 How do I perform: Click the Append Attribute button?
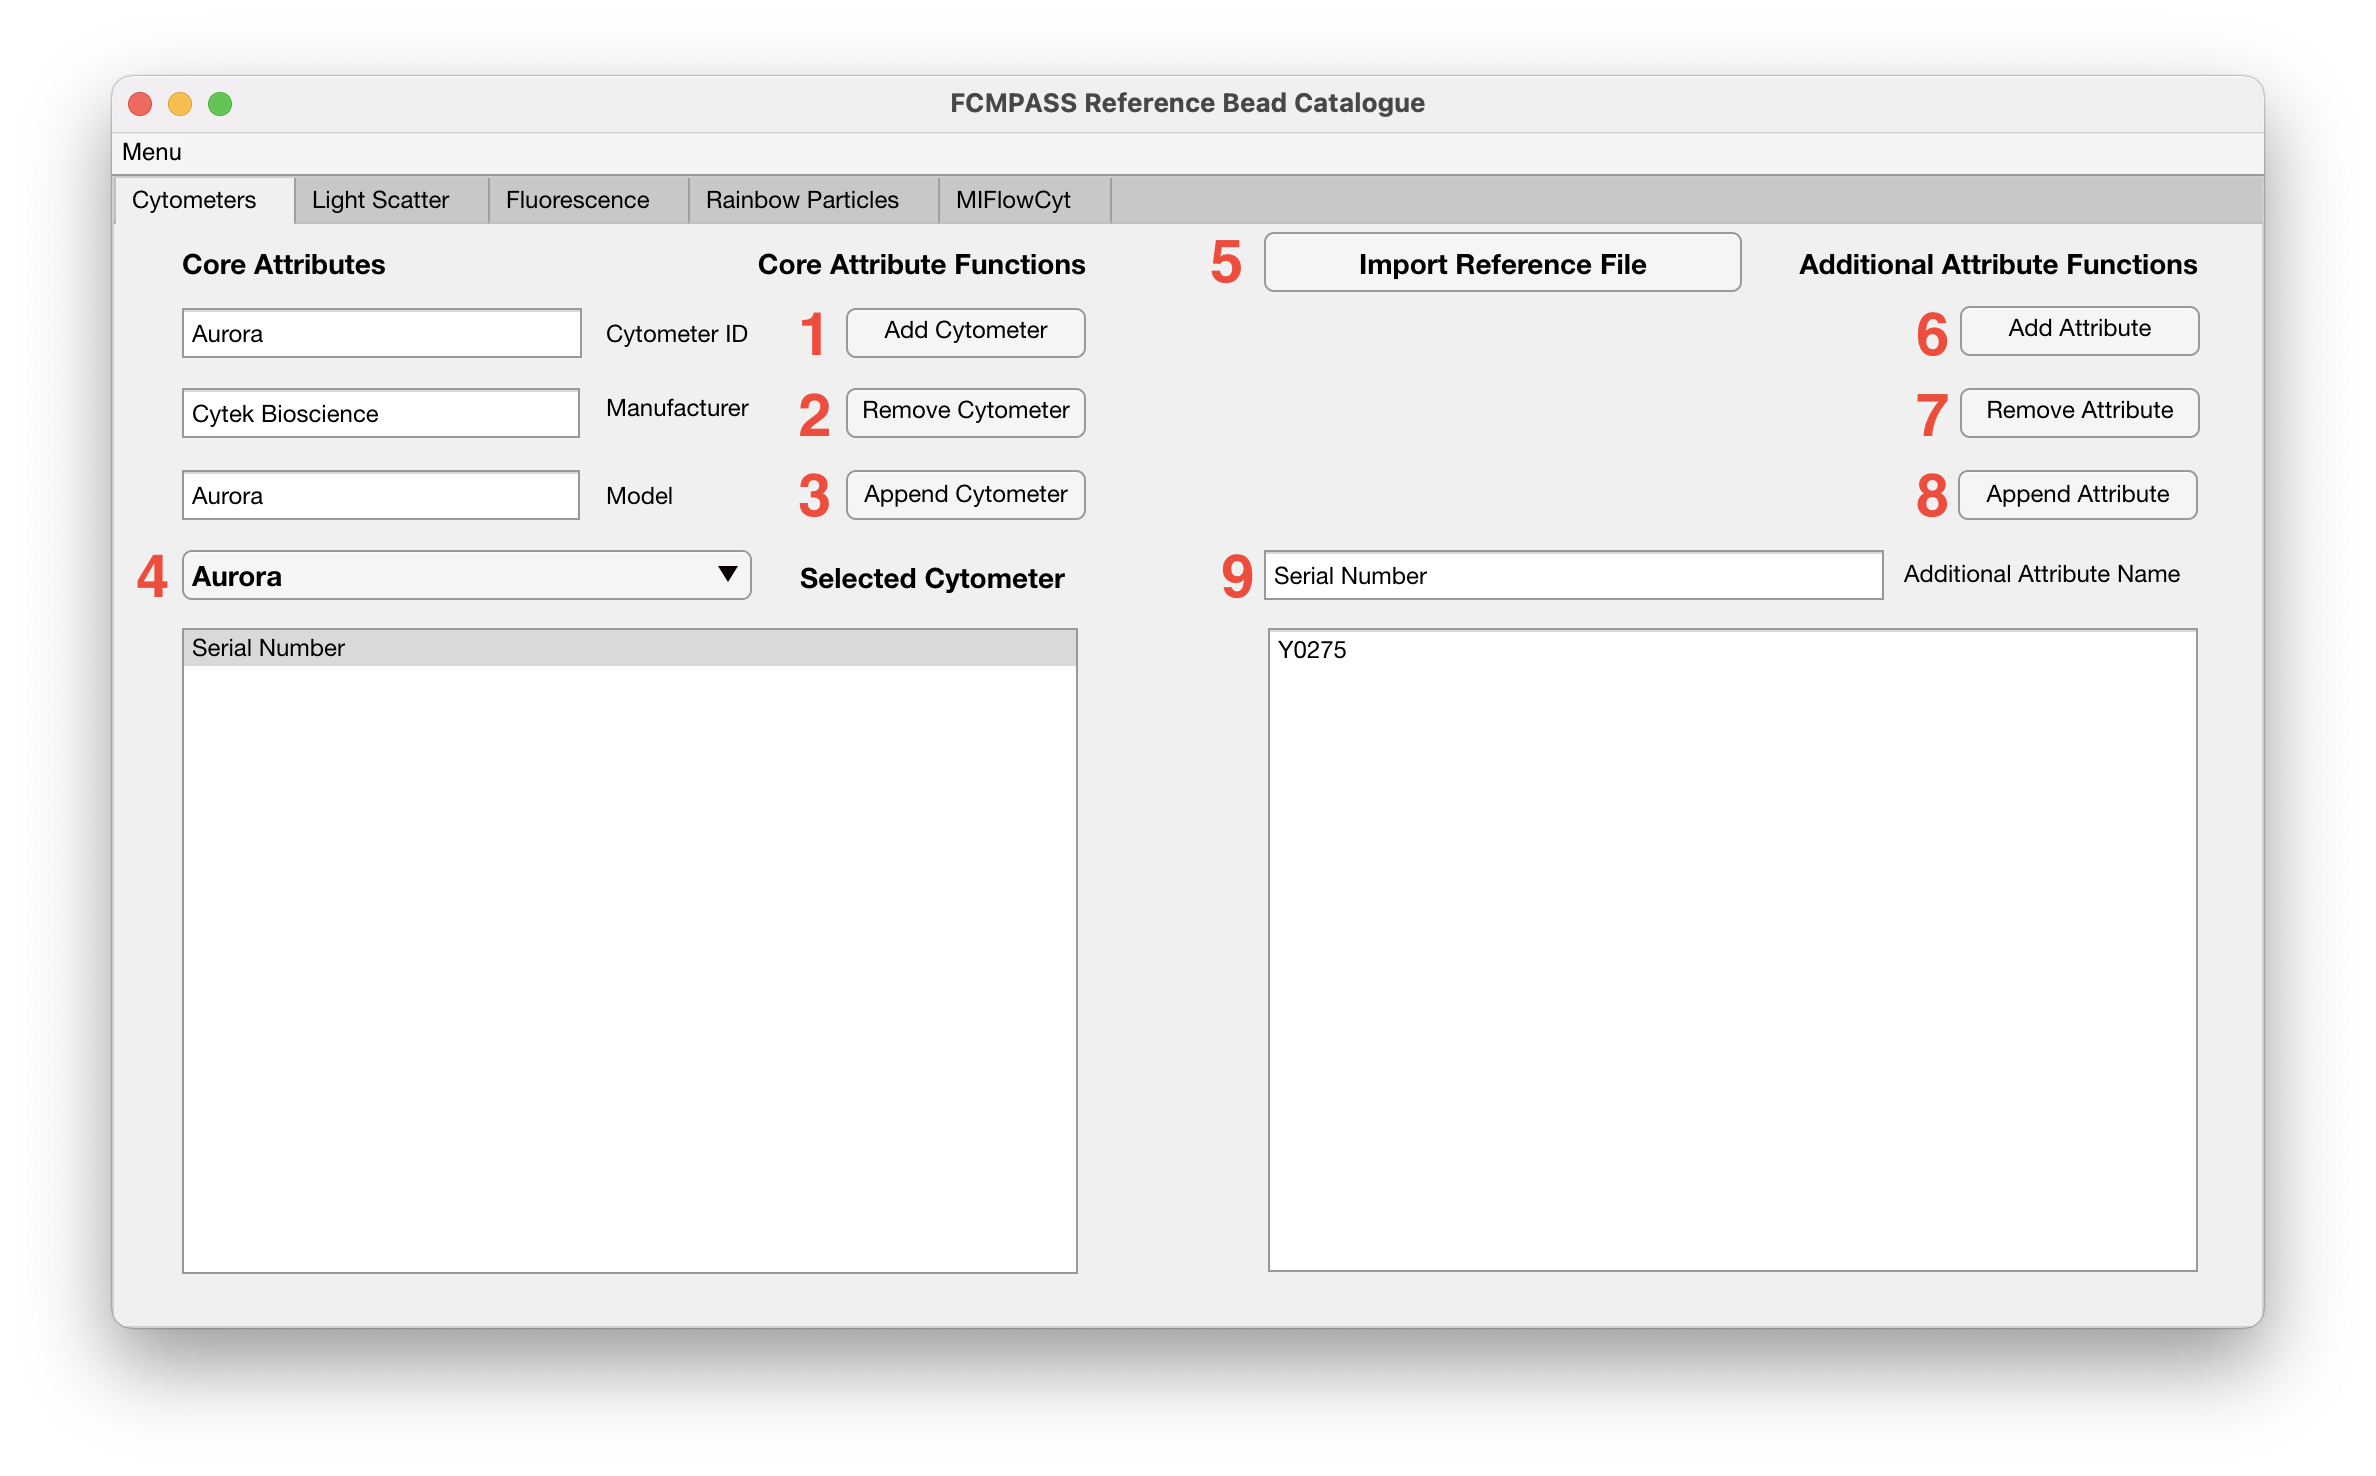tap(2077, 494)
